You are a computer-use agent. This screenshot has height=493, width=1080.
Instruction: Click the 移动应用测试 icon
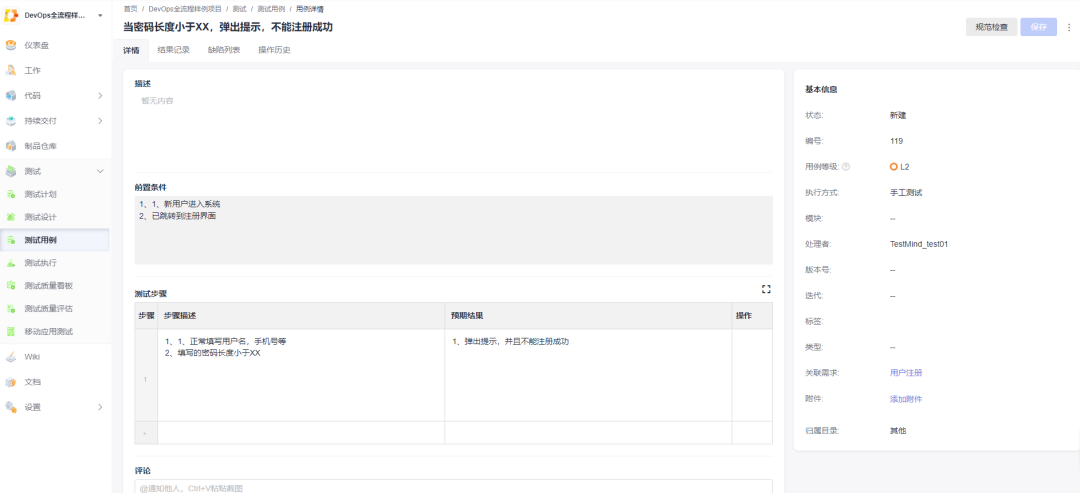click(11, 331)
